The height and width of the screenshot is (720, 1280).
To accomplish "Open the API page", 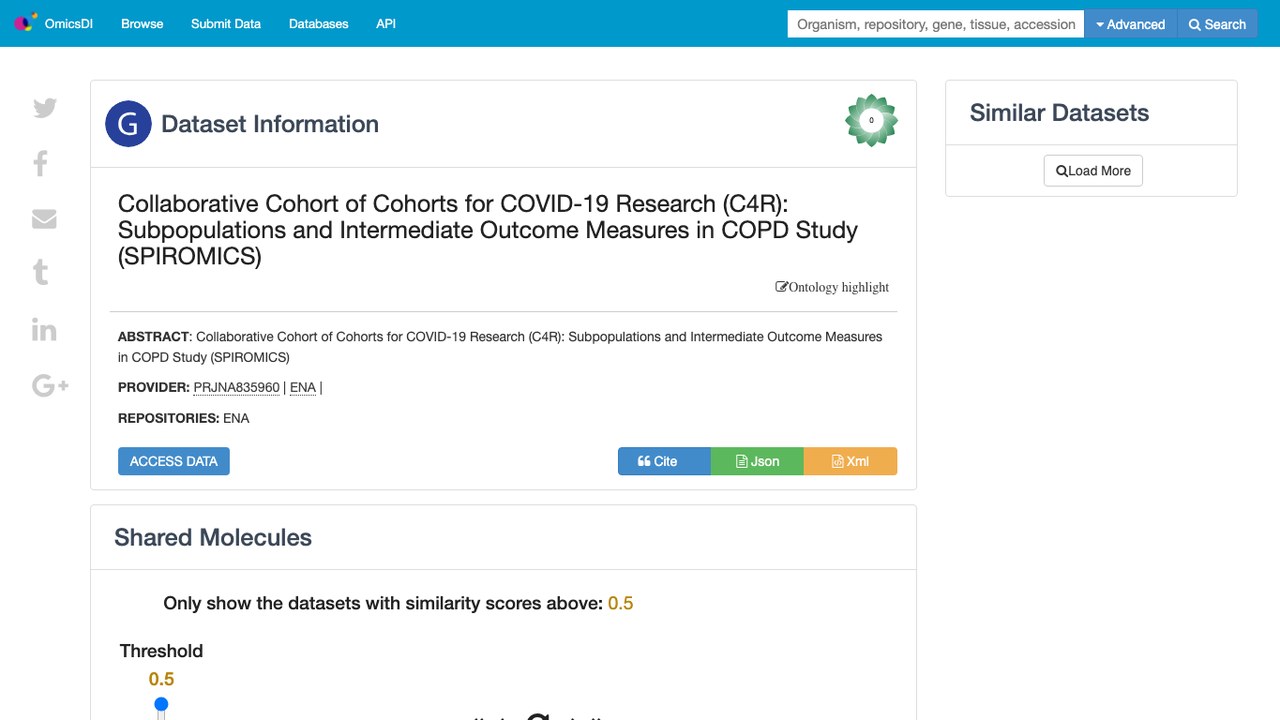I will click(386, 24).
